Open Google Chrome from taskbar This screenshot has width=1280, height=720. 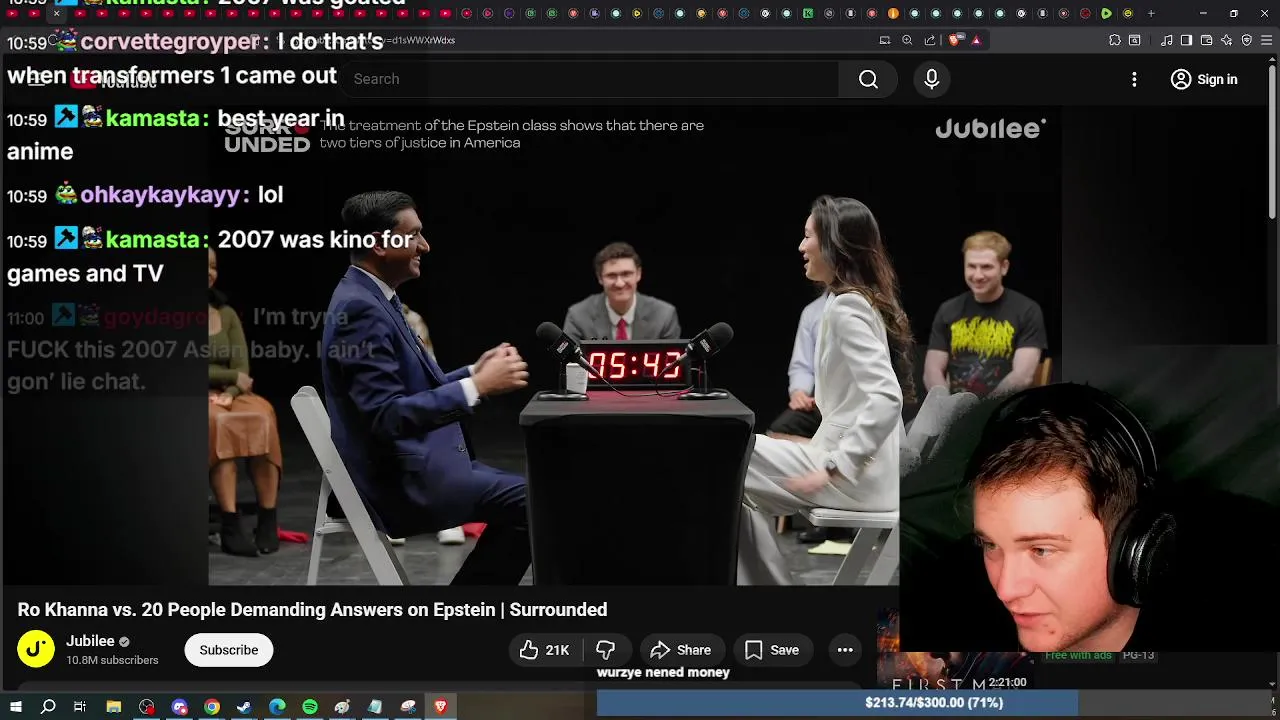point(212,707)
